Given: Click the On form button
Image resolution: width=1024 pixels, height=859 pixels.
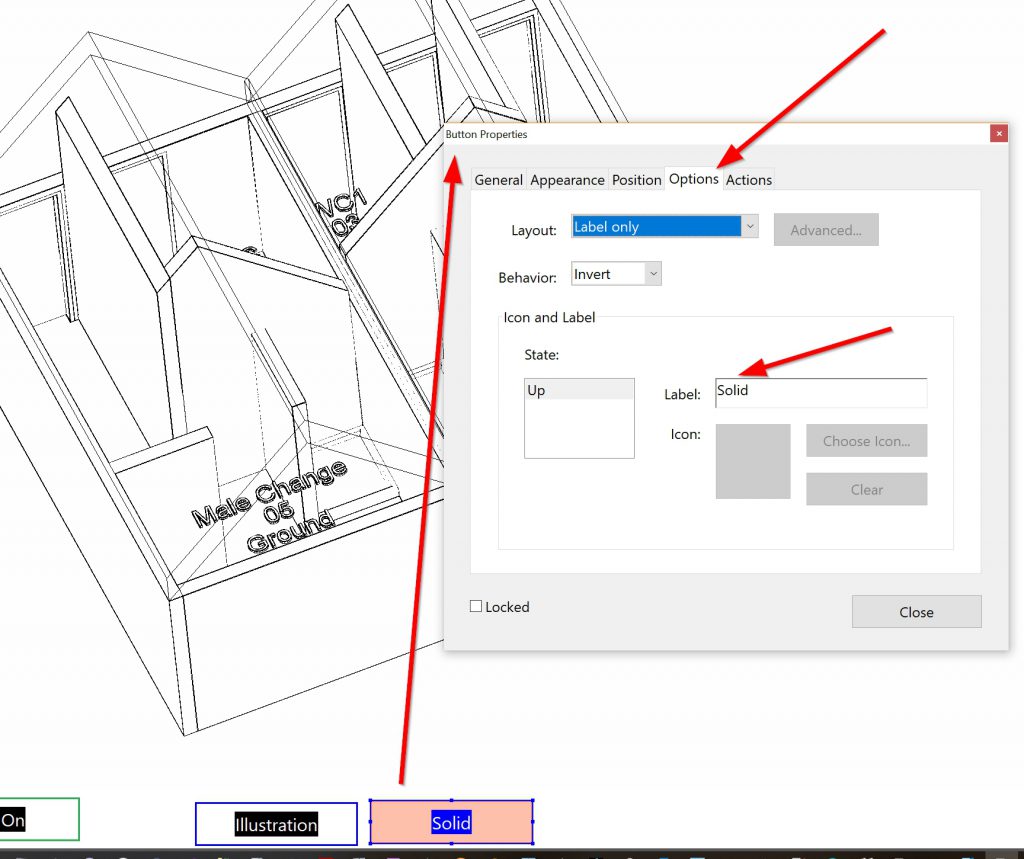Looking at the screenshot, I should pyautogui.click(x=38, y=820).
